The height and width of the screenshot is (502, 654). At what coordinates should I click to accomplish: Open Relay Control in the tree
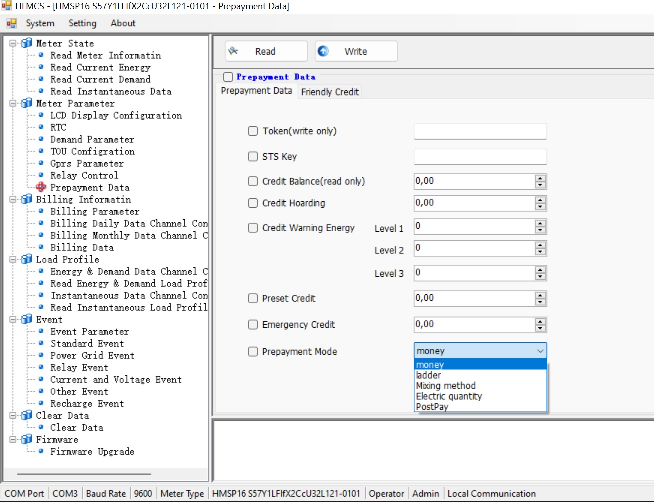84,175
